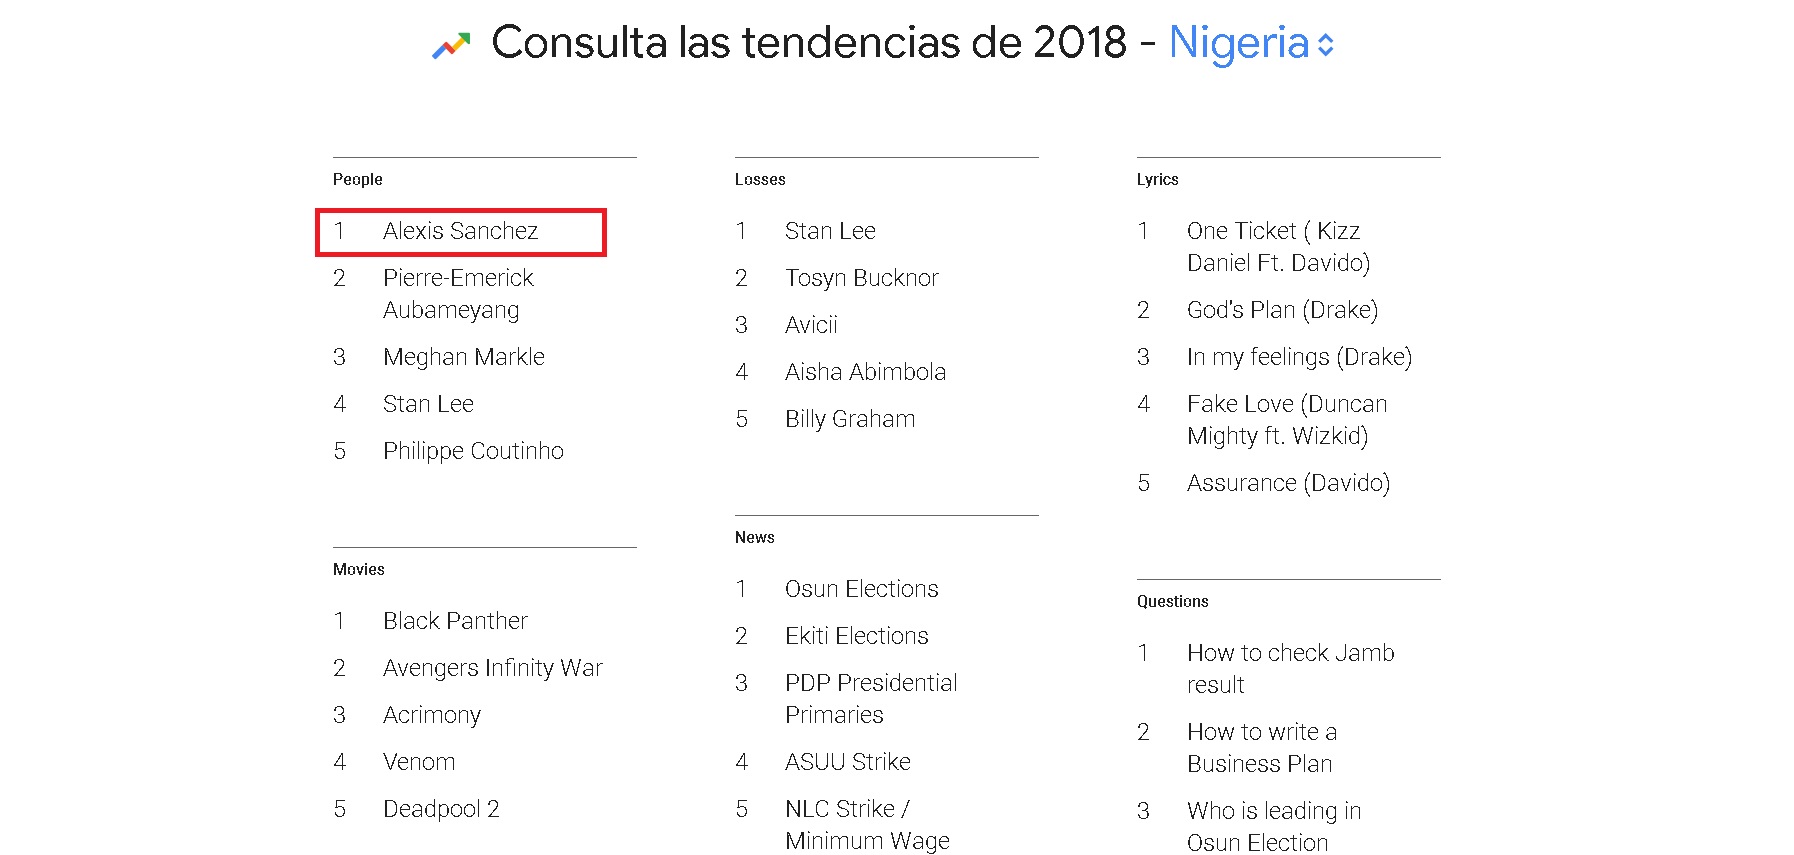This screenshot has width=1794, height=855.
Task: Select Assurance (Davido) in Lyrics
Action: click(1288, 483)
